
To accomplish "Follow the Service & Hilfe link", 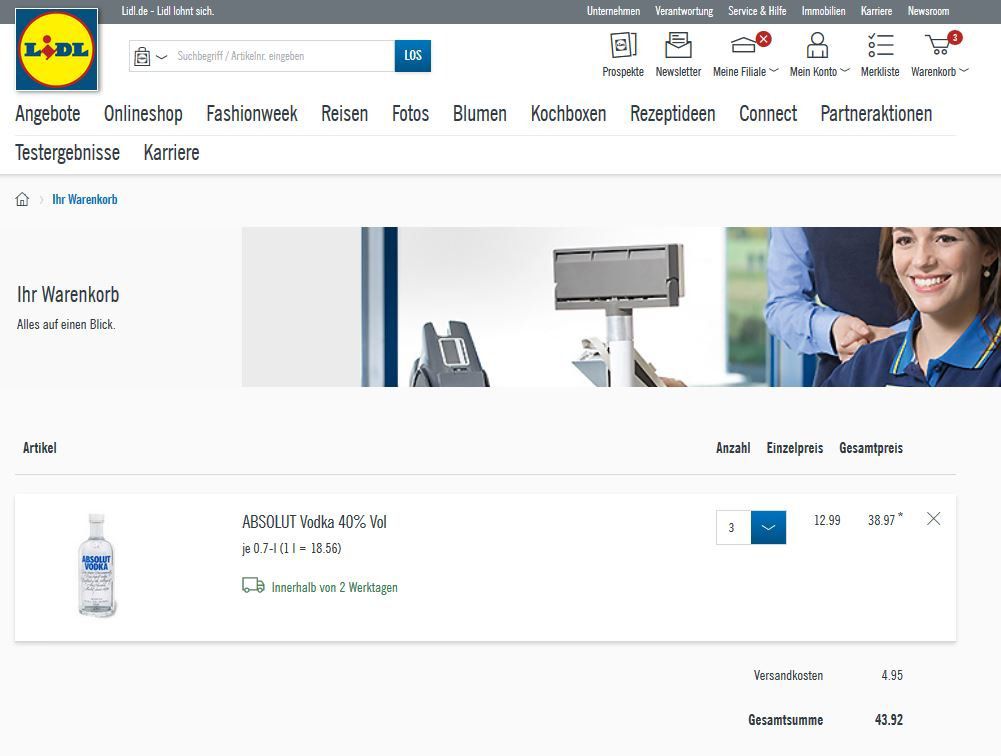I will pyautogui.click(x=757, y=11).
